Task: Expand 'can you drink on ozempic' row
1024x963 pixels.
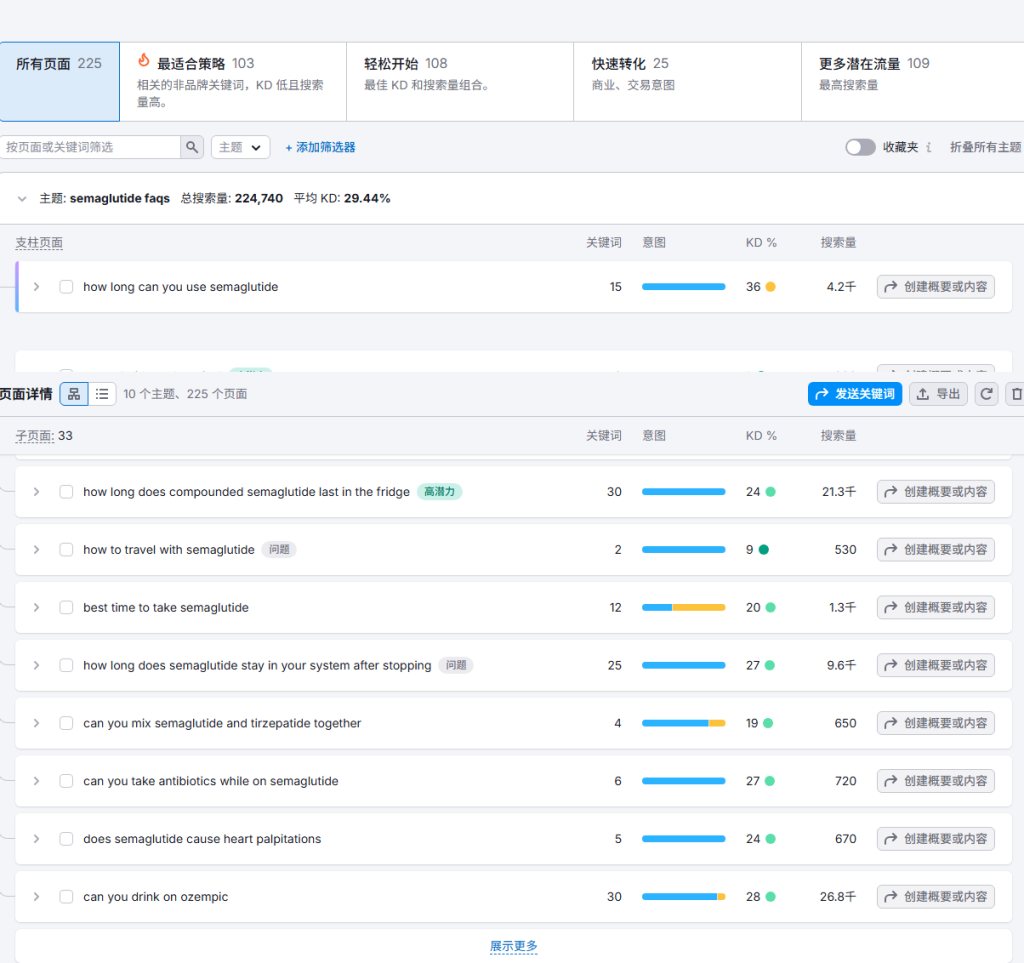Action: (37, 896)
